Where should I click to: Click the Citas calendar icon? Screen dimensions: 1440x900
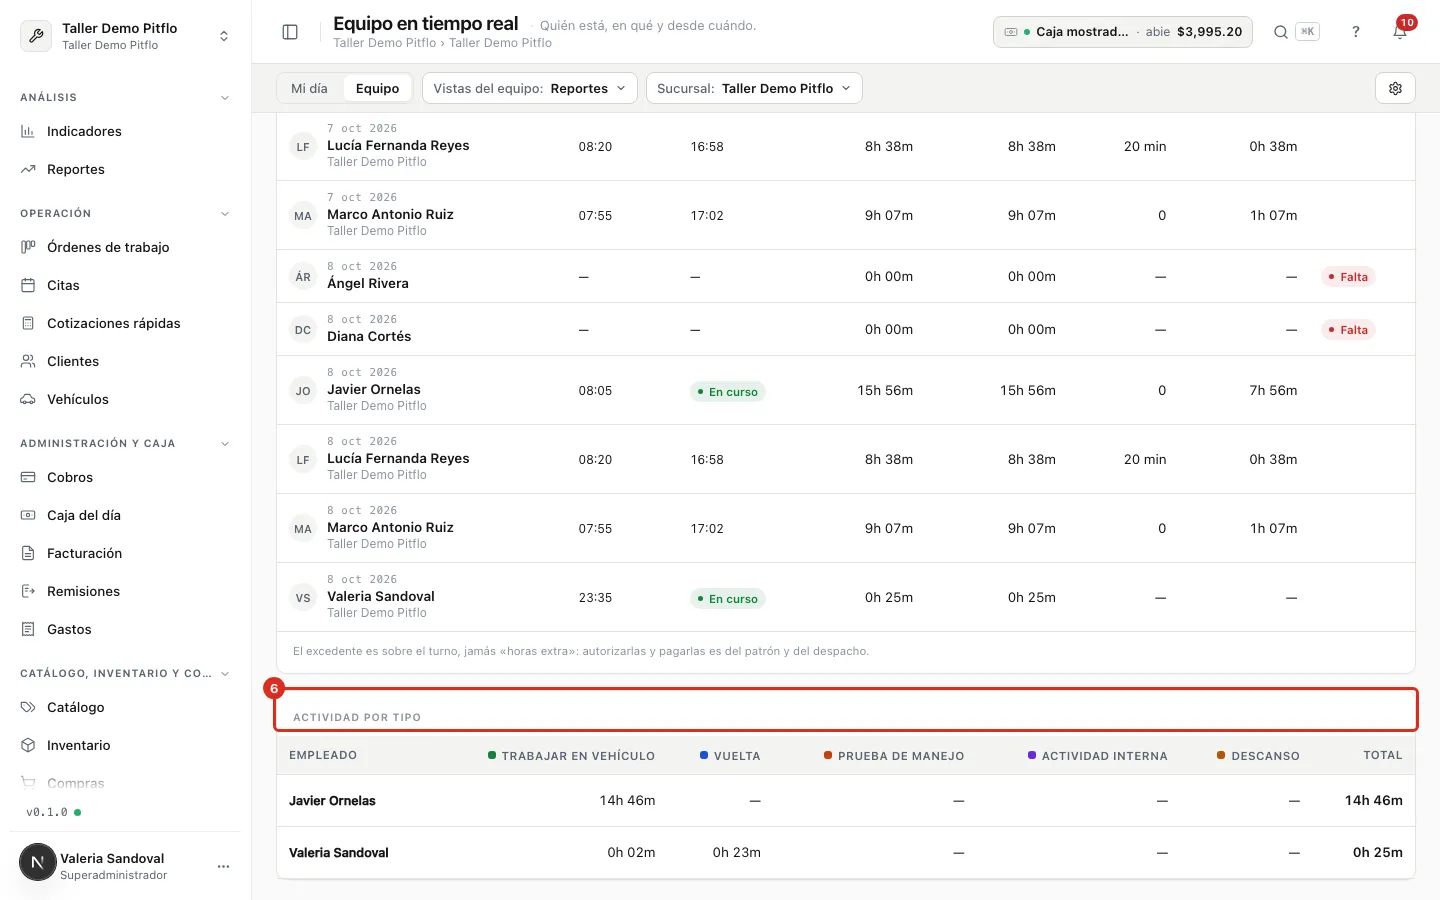[28, 285]
